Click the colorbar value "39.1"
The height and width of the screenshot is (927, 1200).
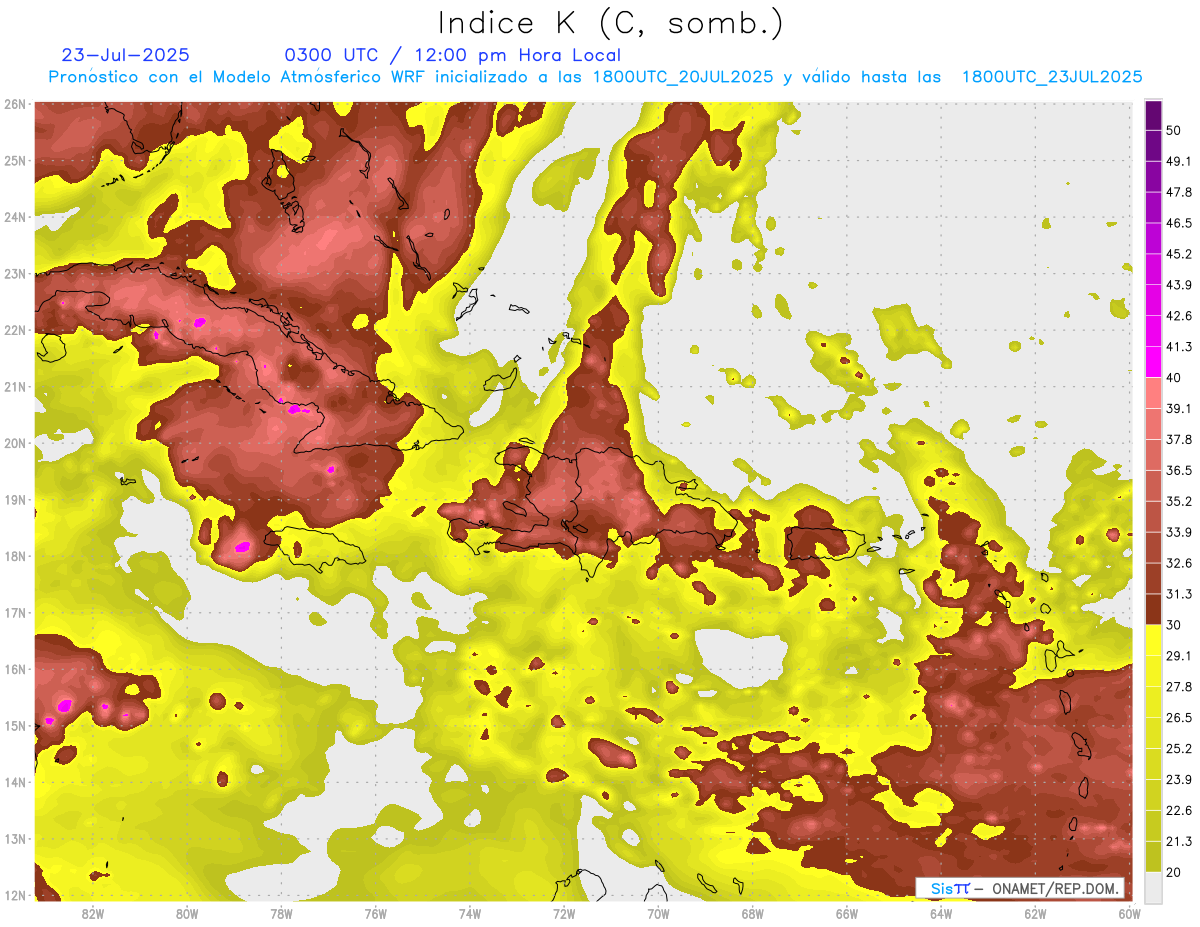pyautogui.click(x=1178, y=408)
